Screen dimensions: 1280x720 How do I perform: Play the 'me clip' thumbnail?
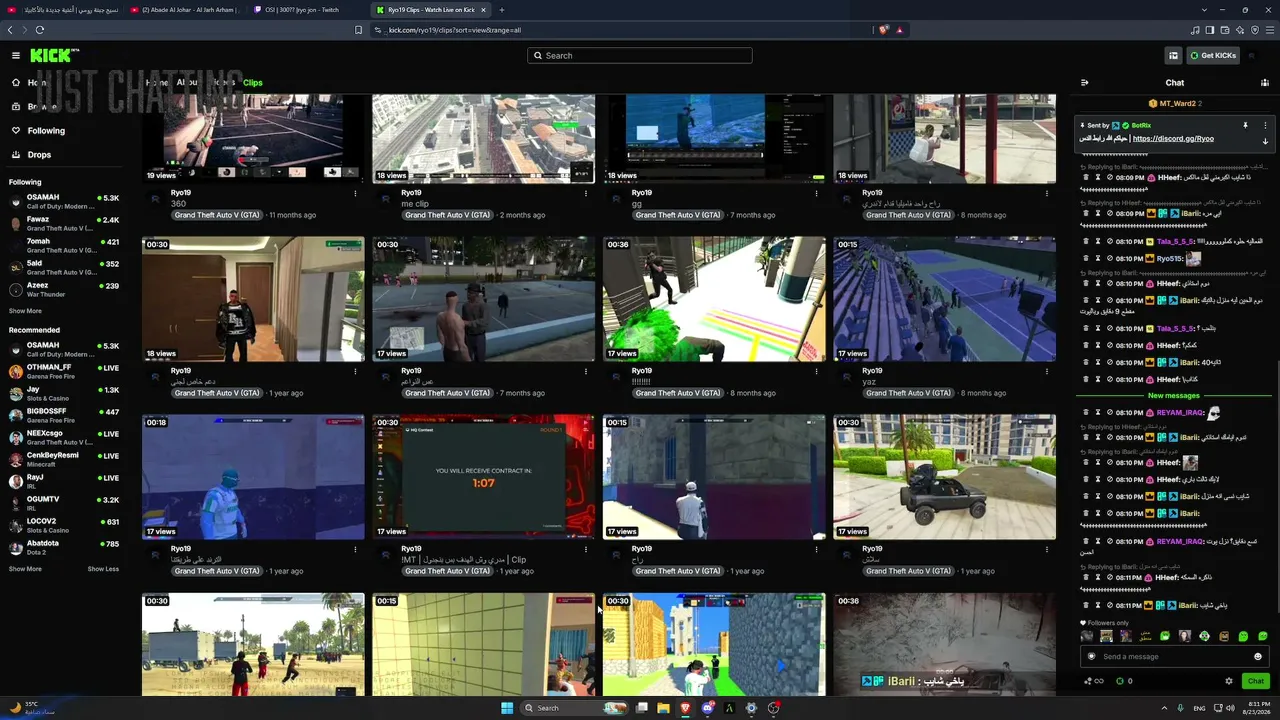point(483,139)
